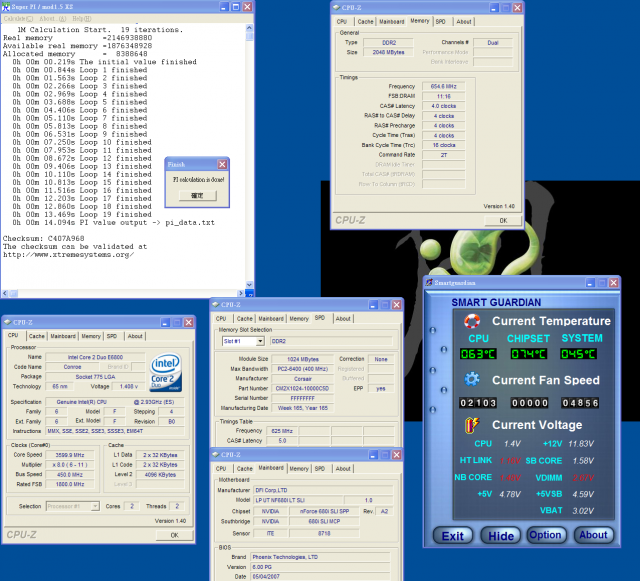Click the Super PI title bar icon

[x=6, y=7]
